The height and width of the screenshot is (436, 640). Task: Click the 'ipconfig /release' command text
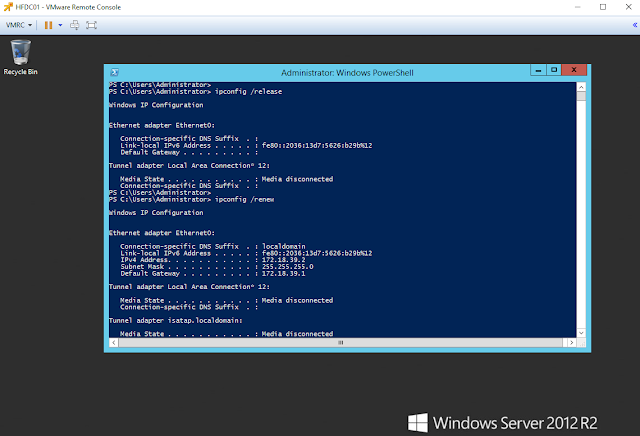coord(248,91)
